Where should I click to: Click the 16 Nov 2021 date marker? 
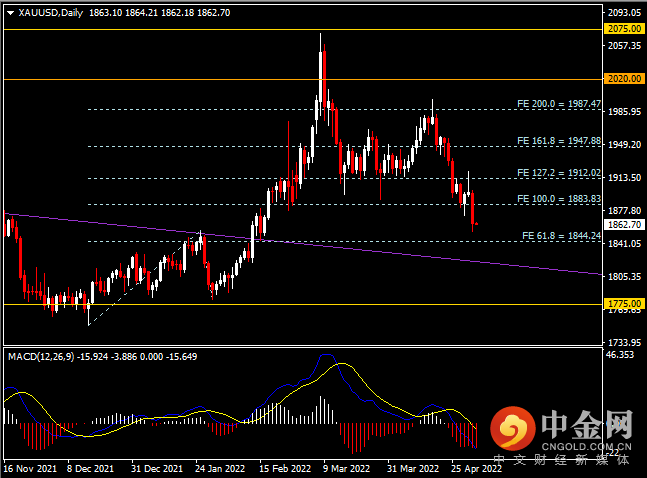tap(30, 469)
